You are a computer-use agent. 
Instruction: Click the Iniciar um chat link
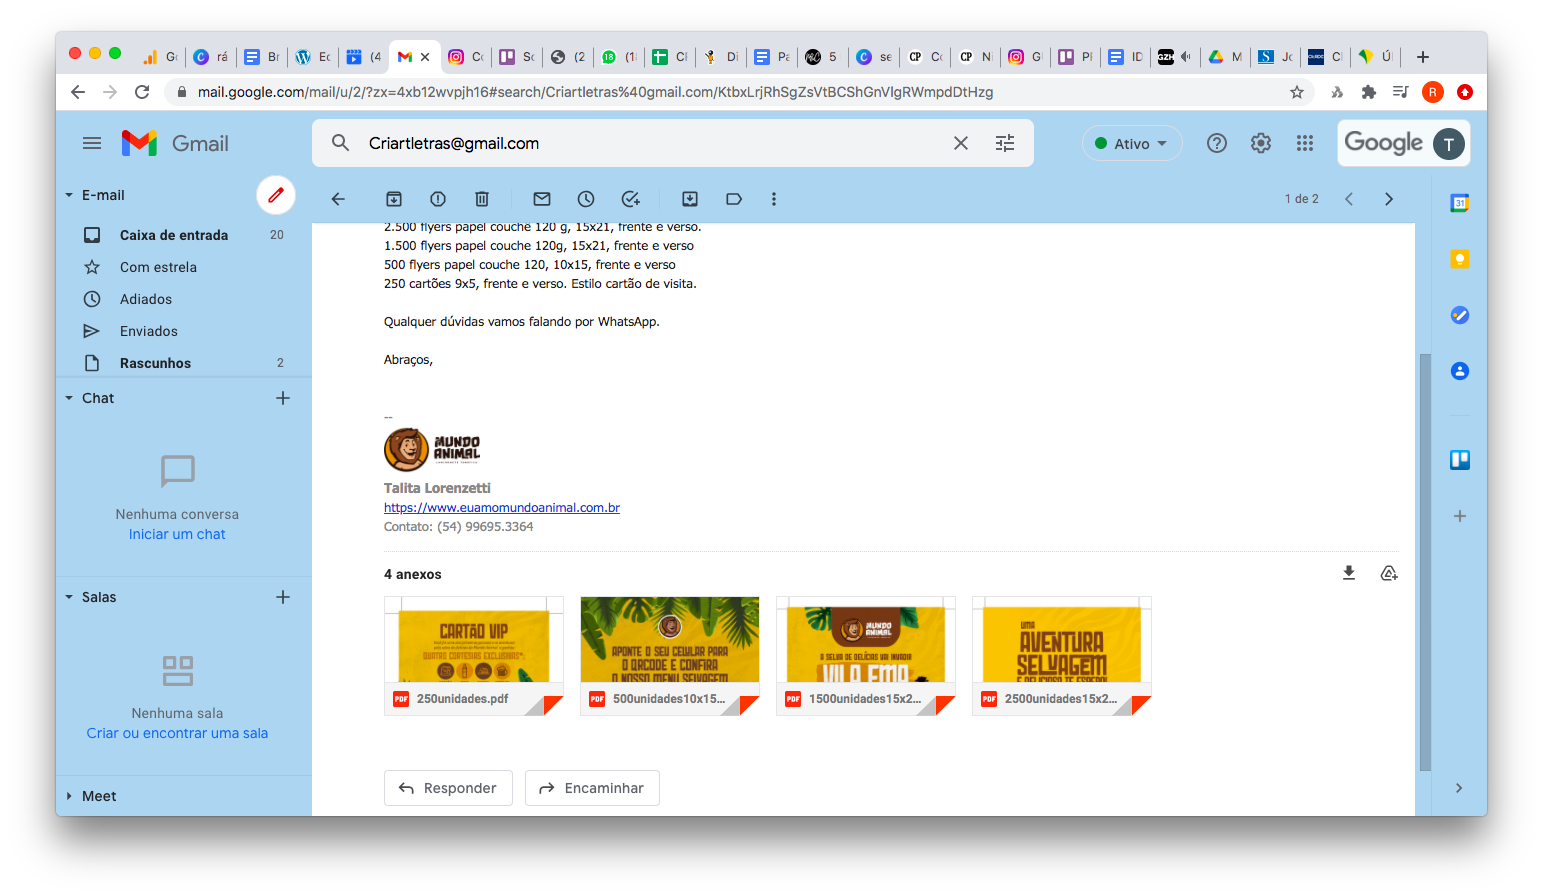point(177,534)
